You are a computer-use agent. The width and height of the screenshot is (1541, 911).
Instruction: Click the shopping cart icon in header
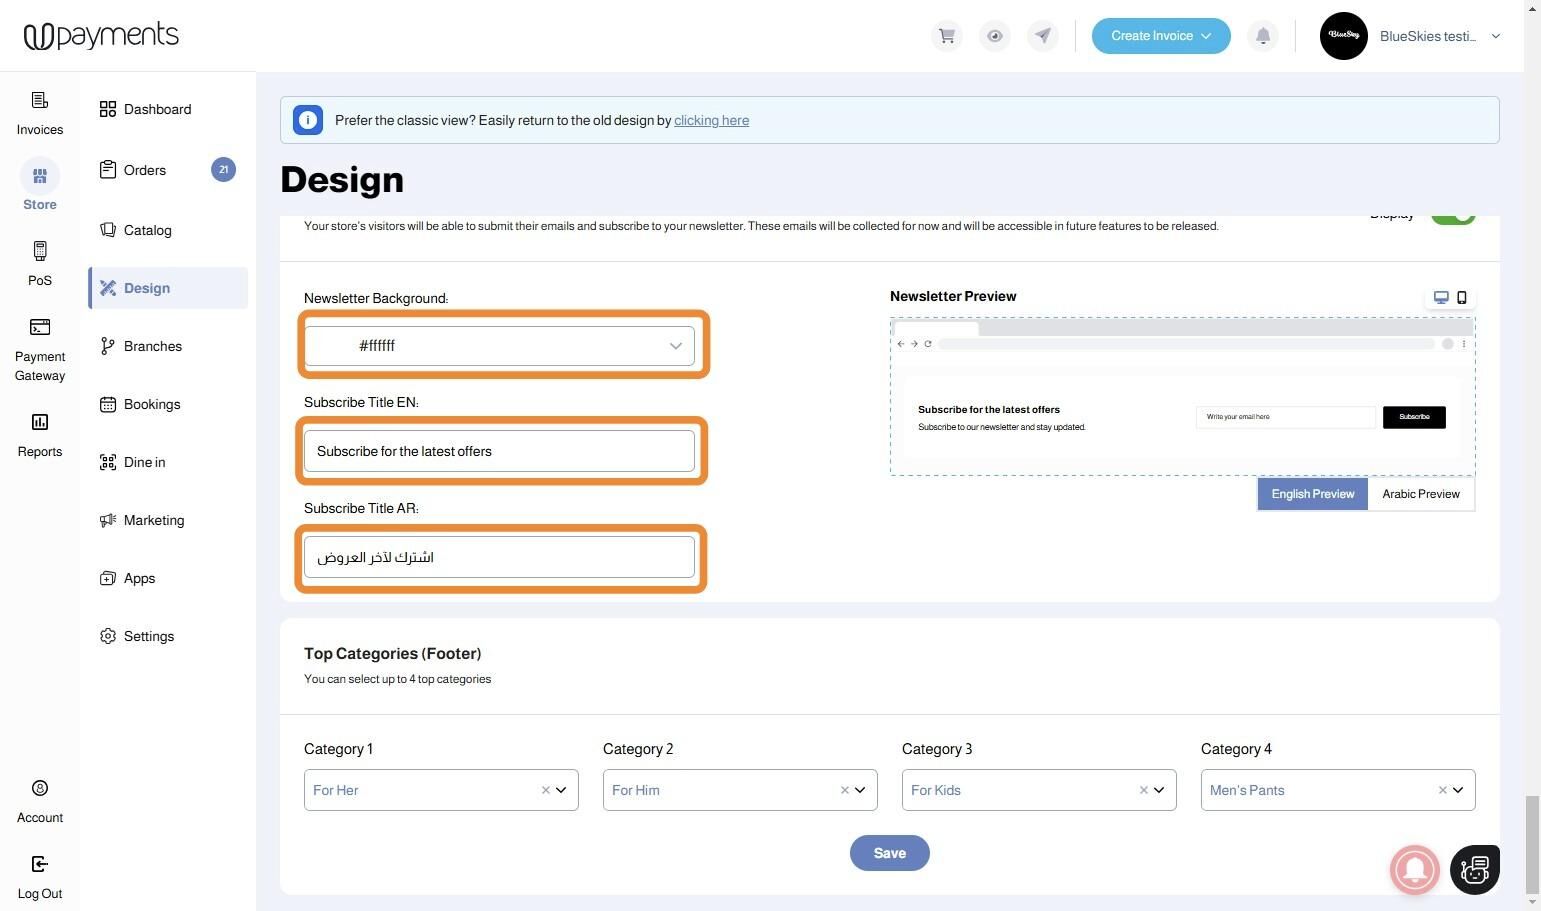[x=946, y=36]
